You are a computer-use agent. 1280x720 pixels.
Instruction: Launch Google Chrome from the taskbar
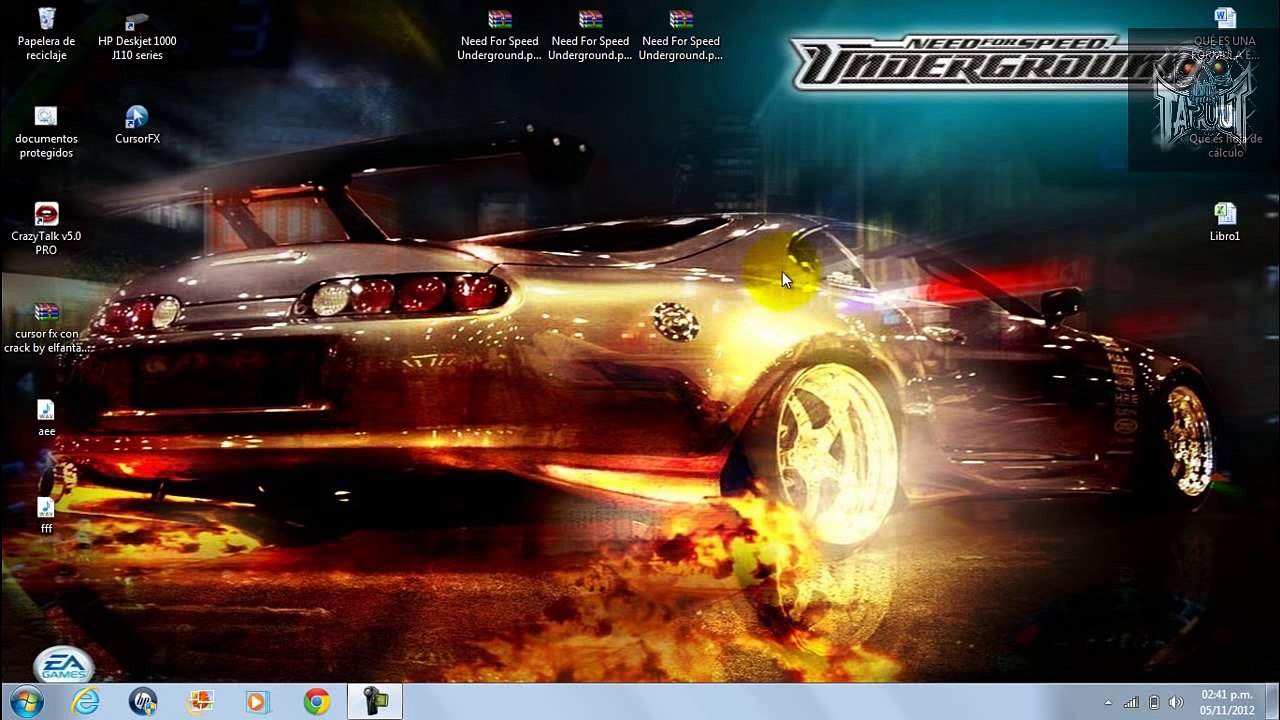click(x=316, y=702)
